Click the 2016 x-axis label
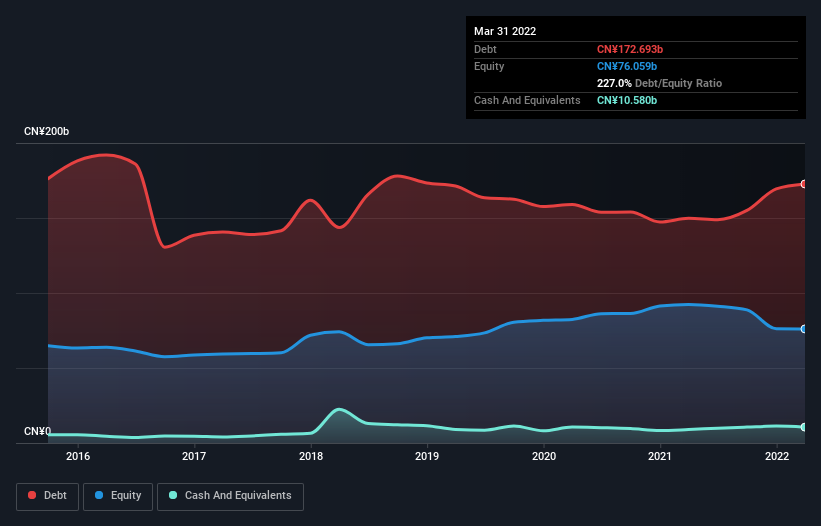 (x=78, y=456)
